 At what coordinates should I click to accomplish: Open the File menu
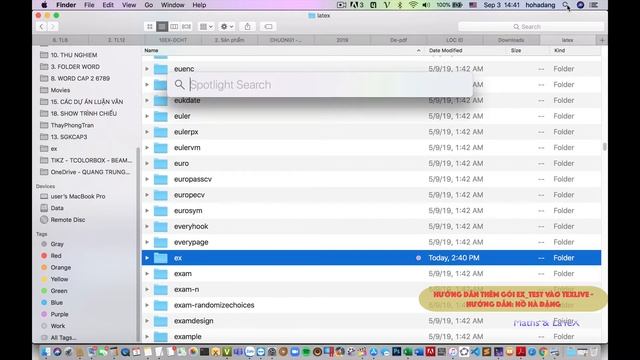tap(89, 5)
